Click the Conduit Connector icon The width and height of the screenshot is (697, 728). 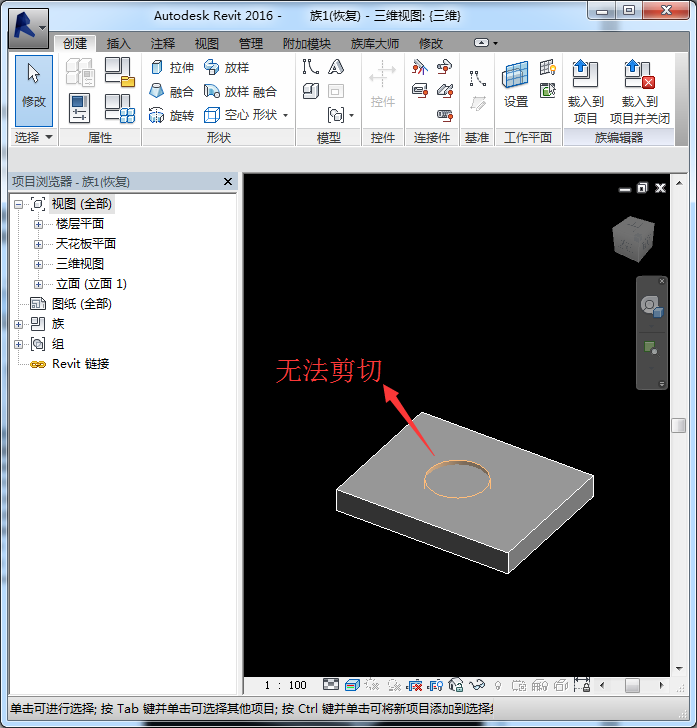(x=444, y=115)
